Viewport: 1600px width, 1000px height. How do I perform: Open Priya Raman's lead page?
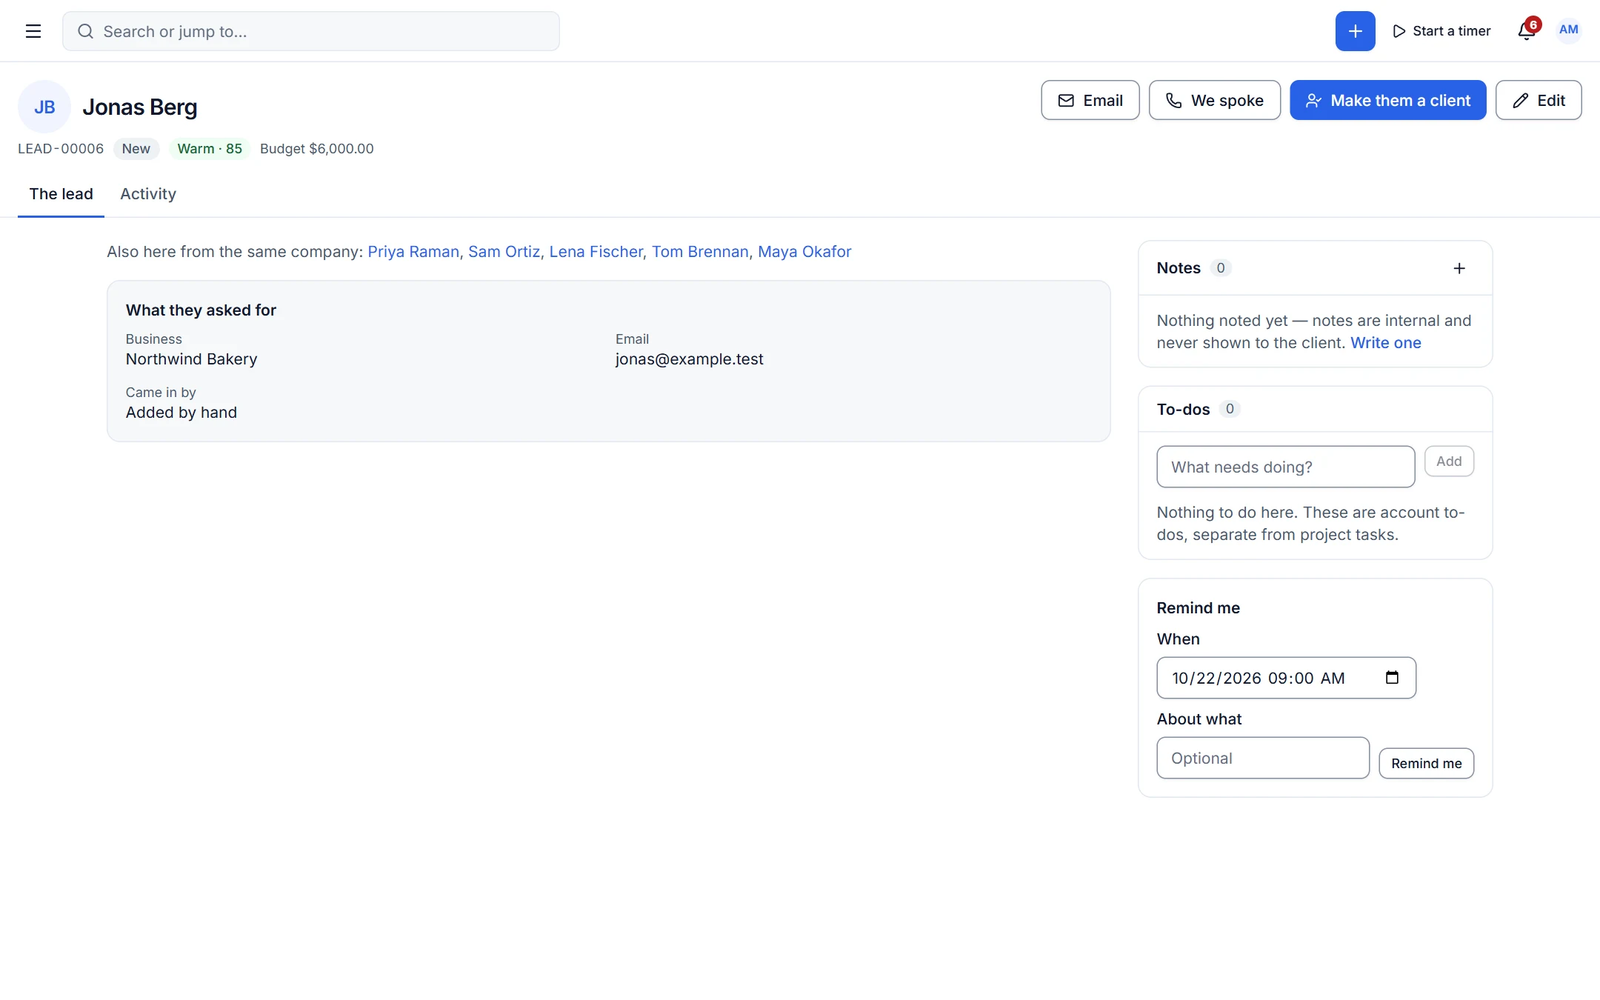413,252
